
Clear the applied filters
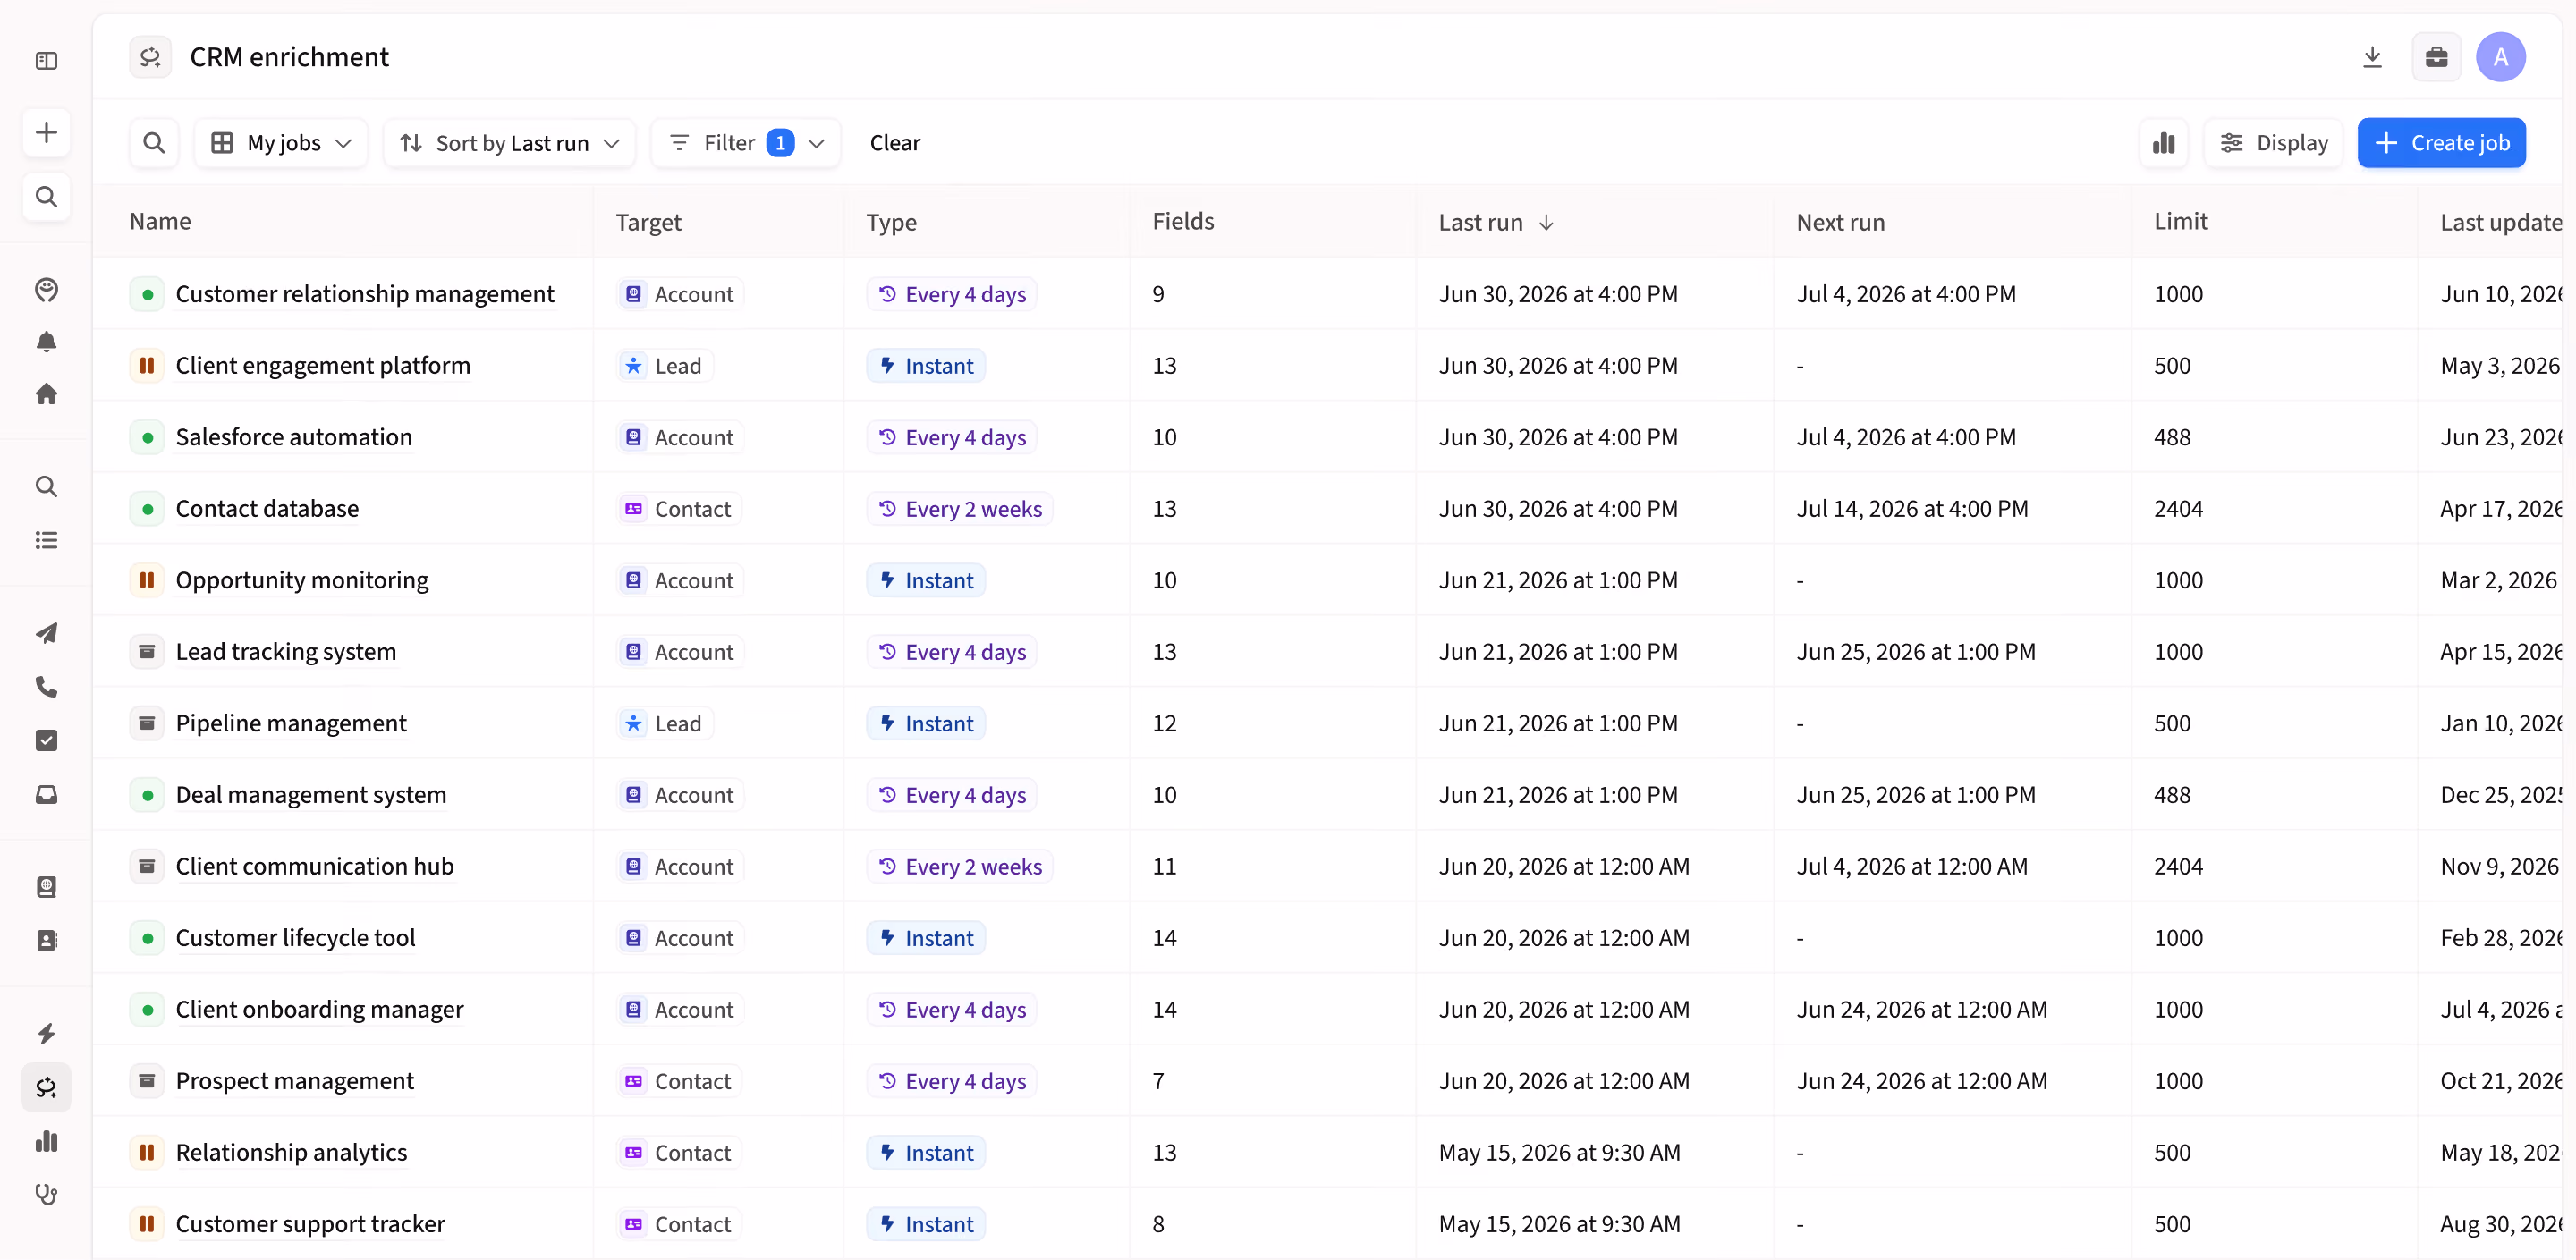coord(894,143)
